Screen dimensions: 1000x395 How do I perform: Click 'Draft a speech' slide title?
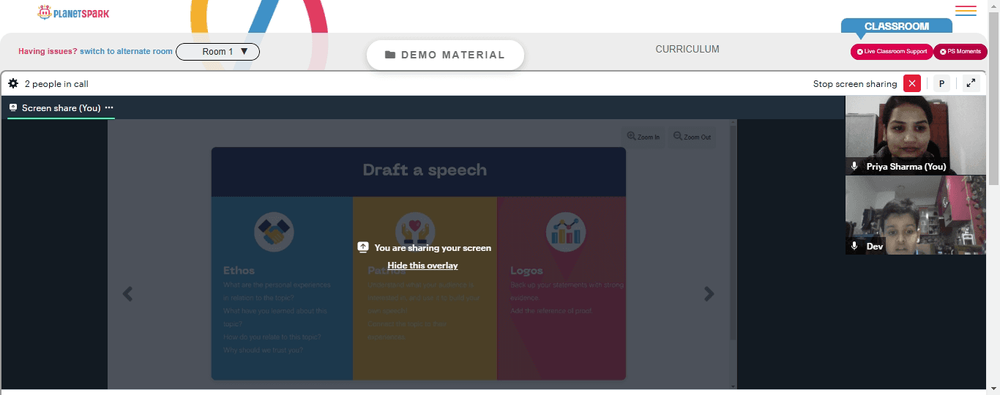(x=425, y=170)
